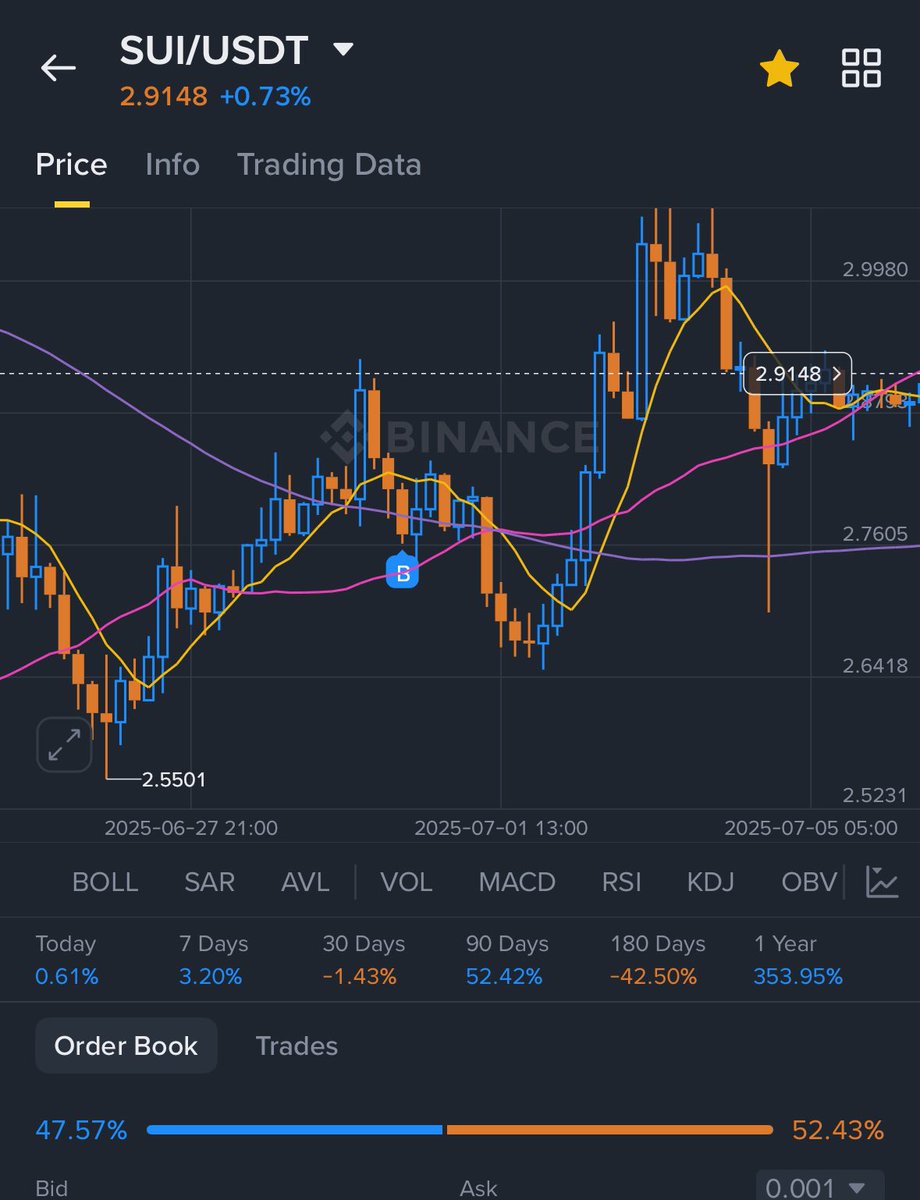Toggle the SAR indicator on the chart
The height and width of the screenshot is (1200, 920).
point(209,882)
